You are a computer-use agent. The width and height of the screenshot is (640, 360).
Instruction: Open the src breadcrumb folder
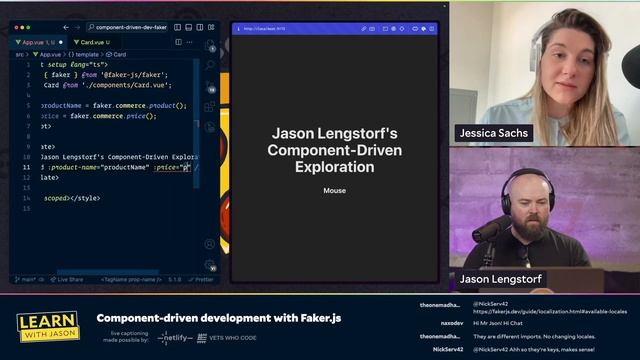pyautogui.click(x=19, y=54)
